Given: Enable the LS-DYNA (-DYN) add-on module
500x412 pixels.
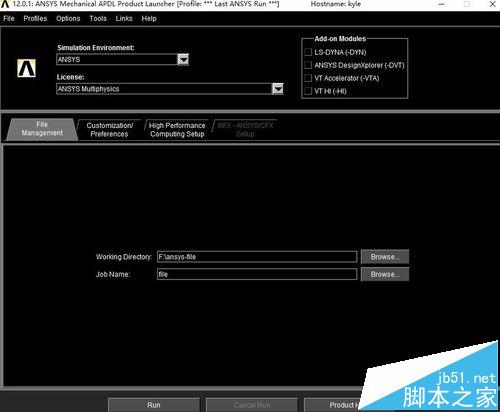Looking at the screenshot, I should pos(308,52).
